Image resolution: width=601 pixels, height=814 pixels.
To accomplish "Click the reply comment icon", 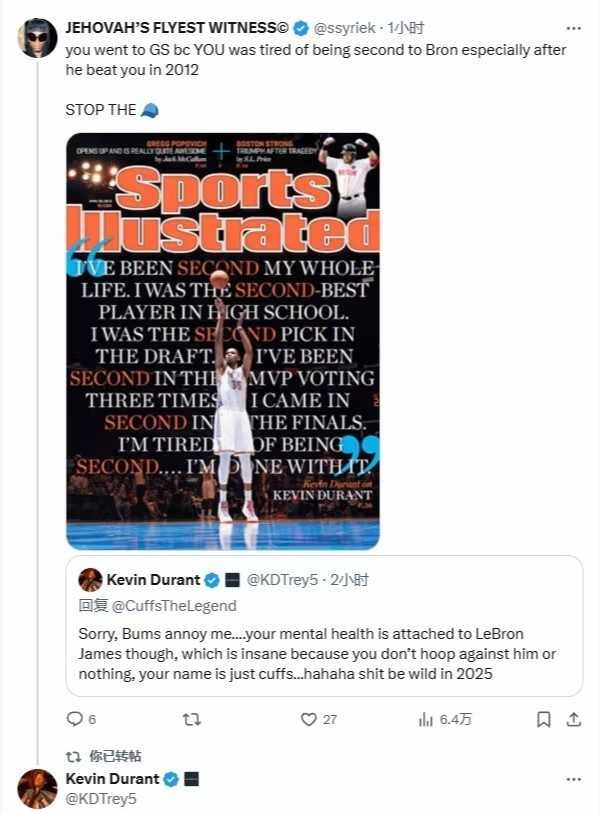I will (x=74, y=719).
